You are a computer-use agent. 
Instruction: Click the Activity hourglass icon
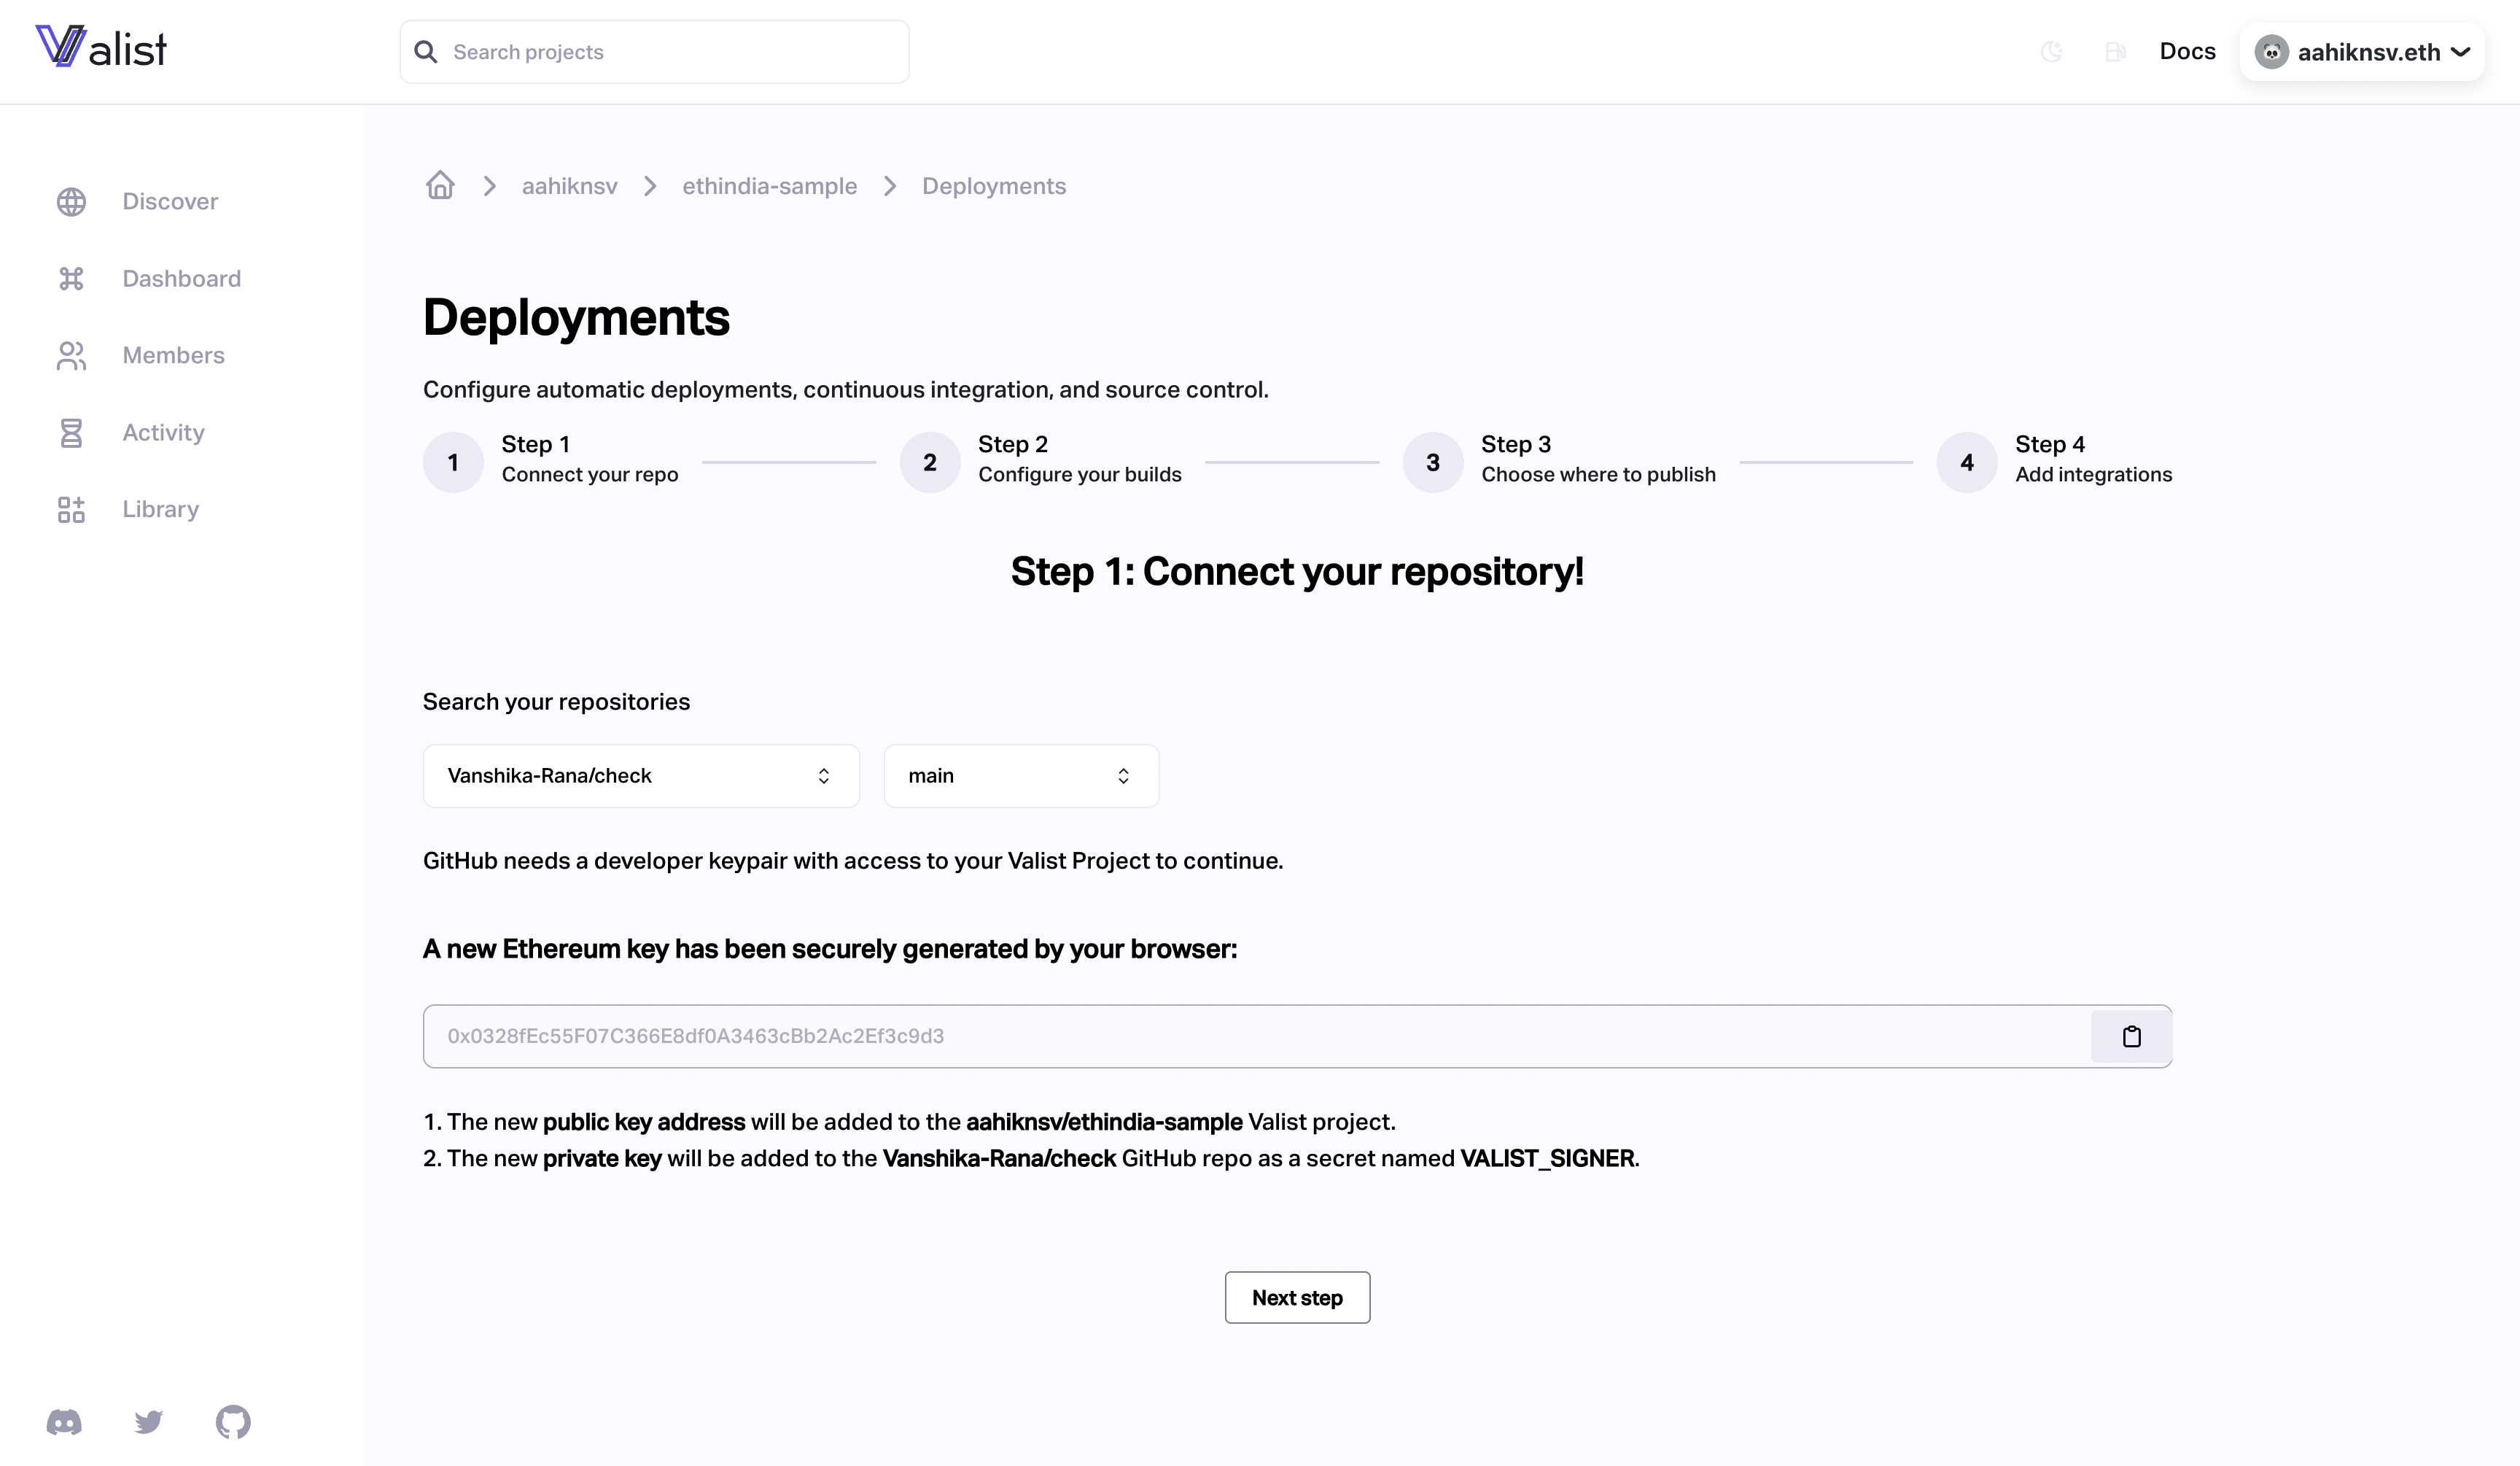(x=71, y=433)
